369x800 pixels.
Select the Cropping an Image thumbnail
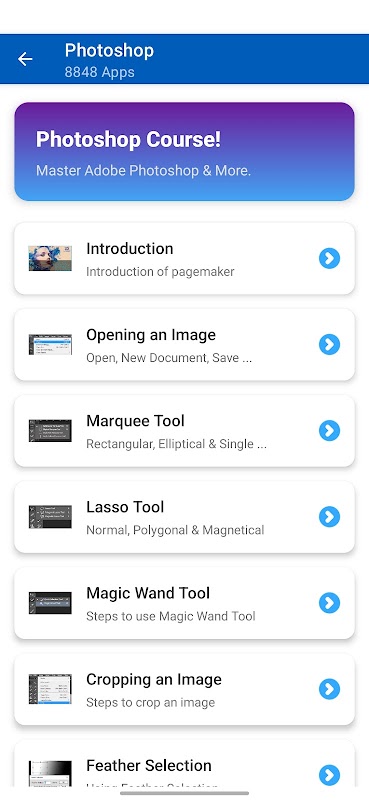(50, 689)
